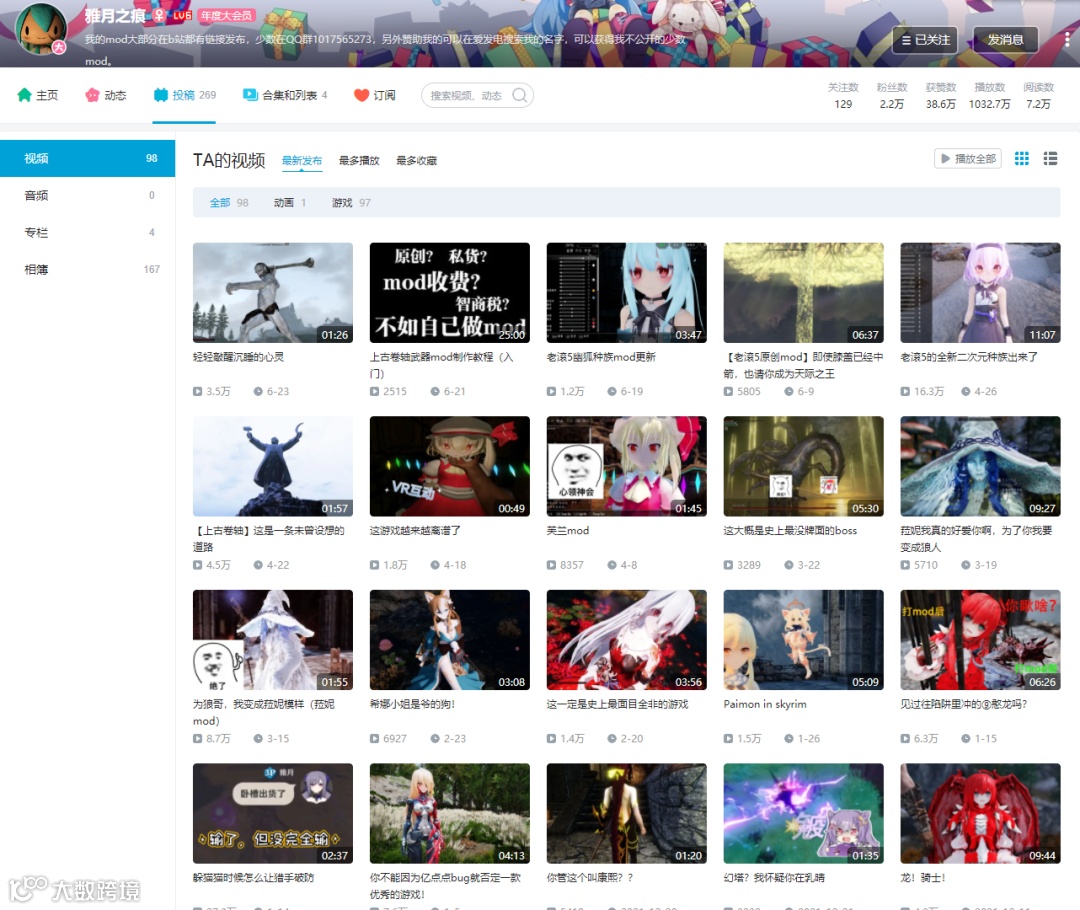Open the 主页 home tab

[x=38, y=95]
